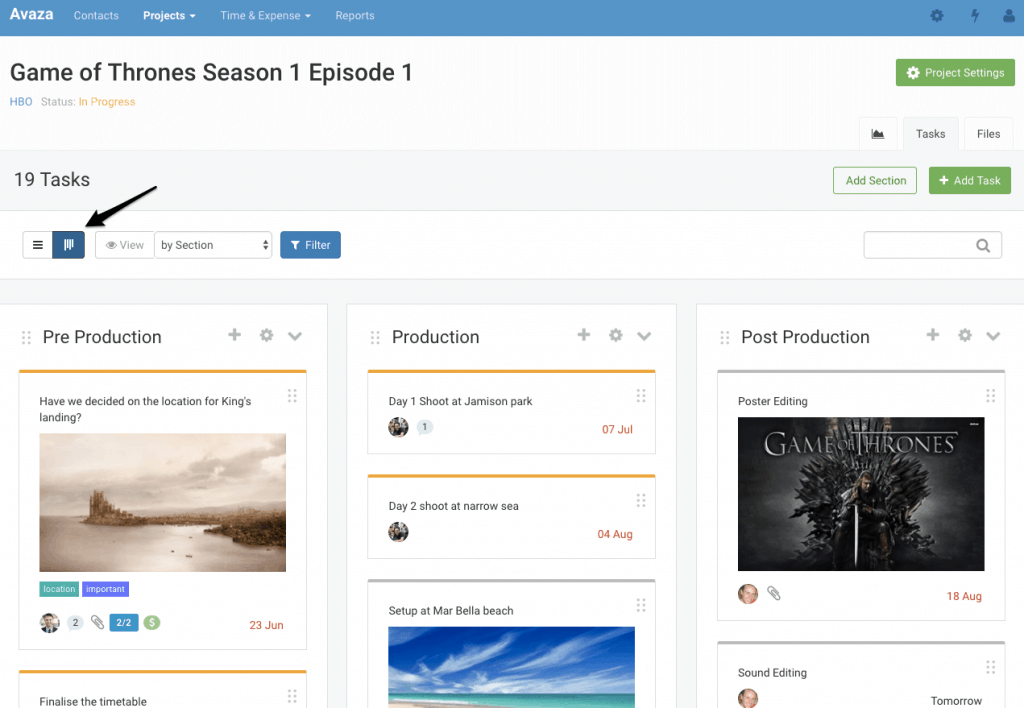
Task: Click the Add Section button
Action: click(875, 180)
